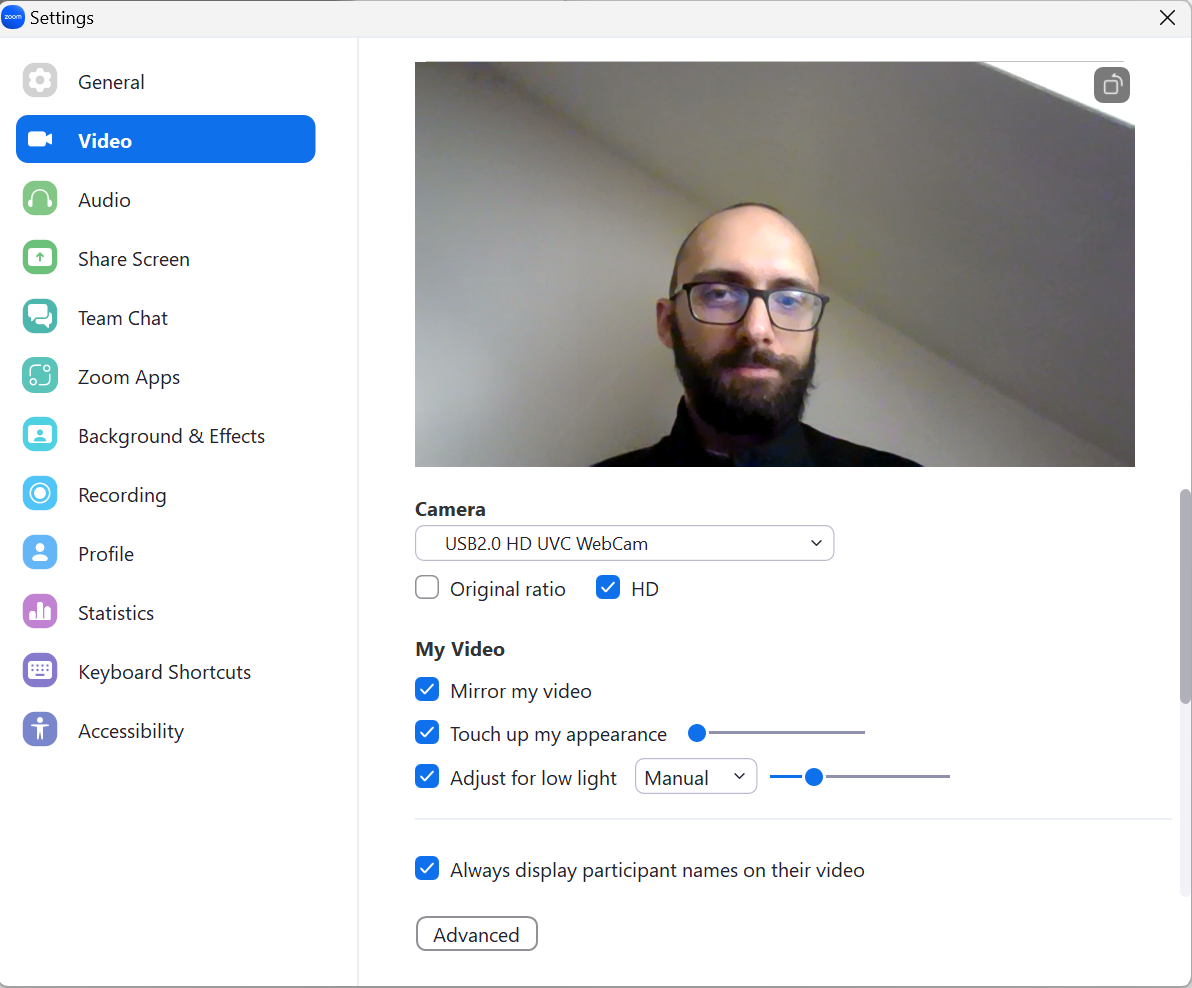Open the Share Screen settings
The width and height of the screenshot is (1192, 988).
pyautogui.click(x=166, y=258)
